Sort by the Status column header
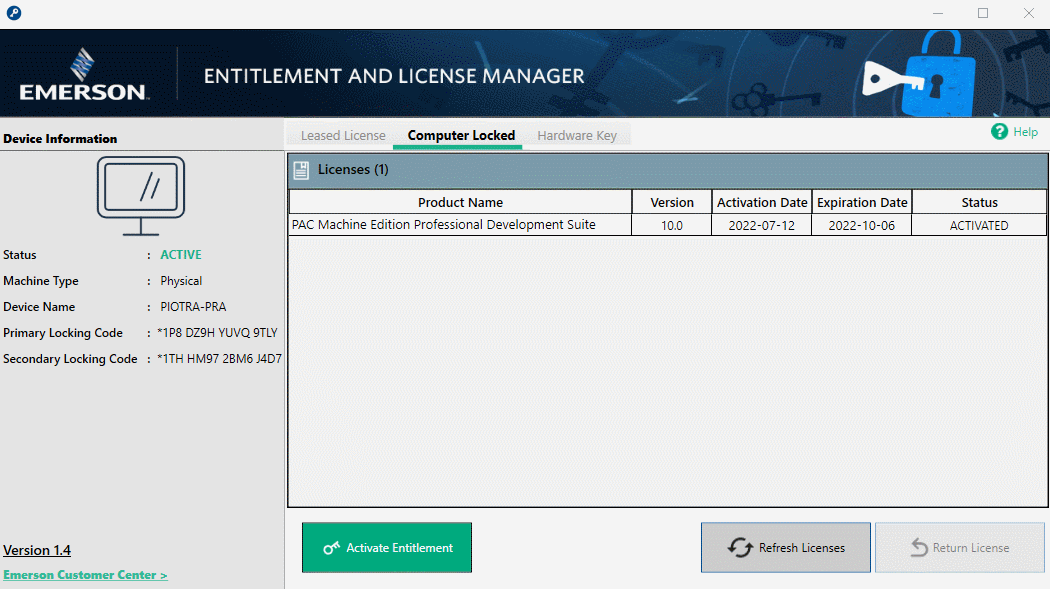Image resolution: width=1050 pixels, height=589 pixels. tap(979, 202)
